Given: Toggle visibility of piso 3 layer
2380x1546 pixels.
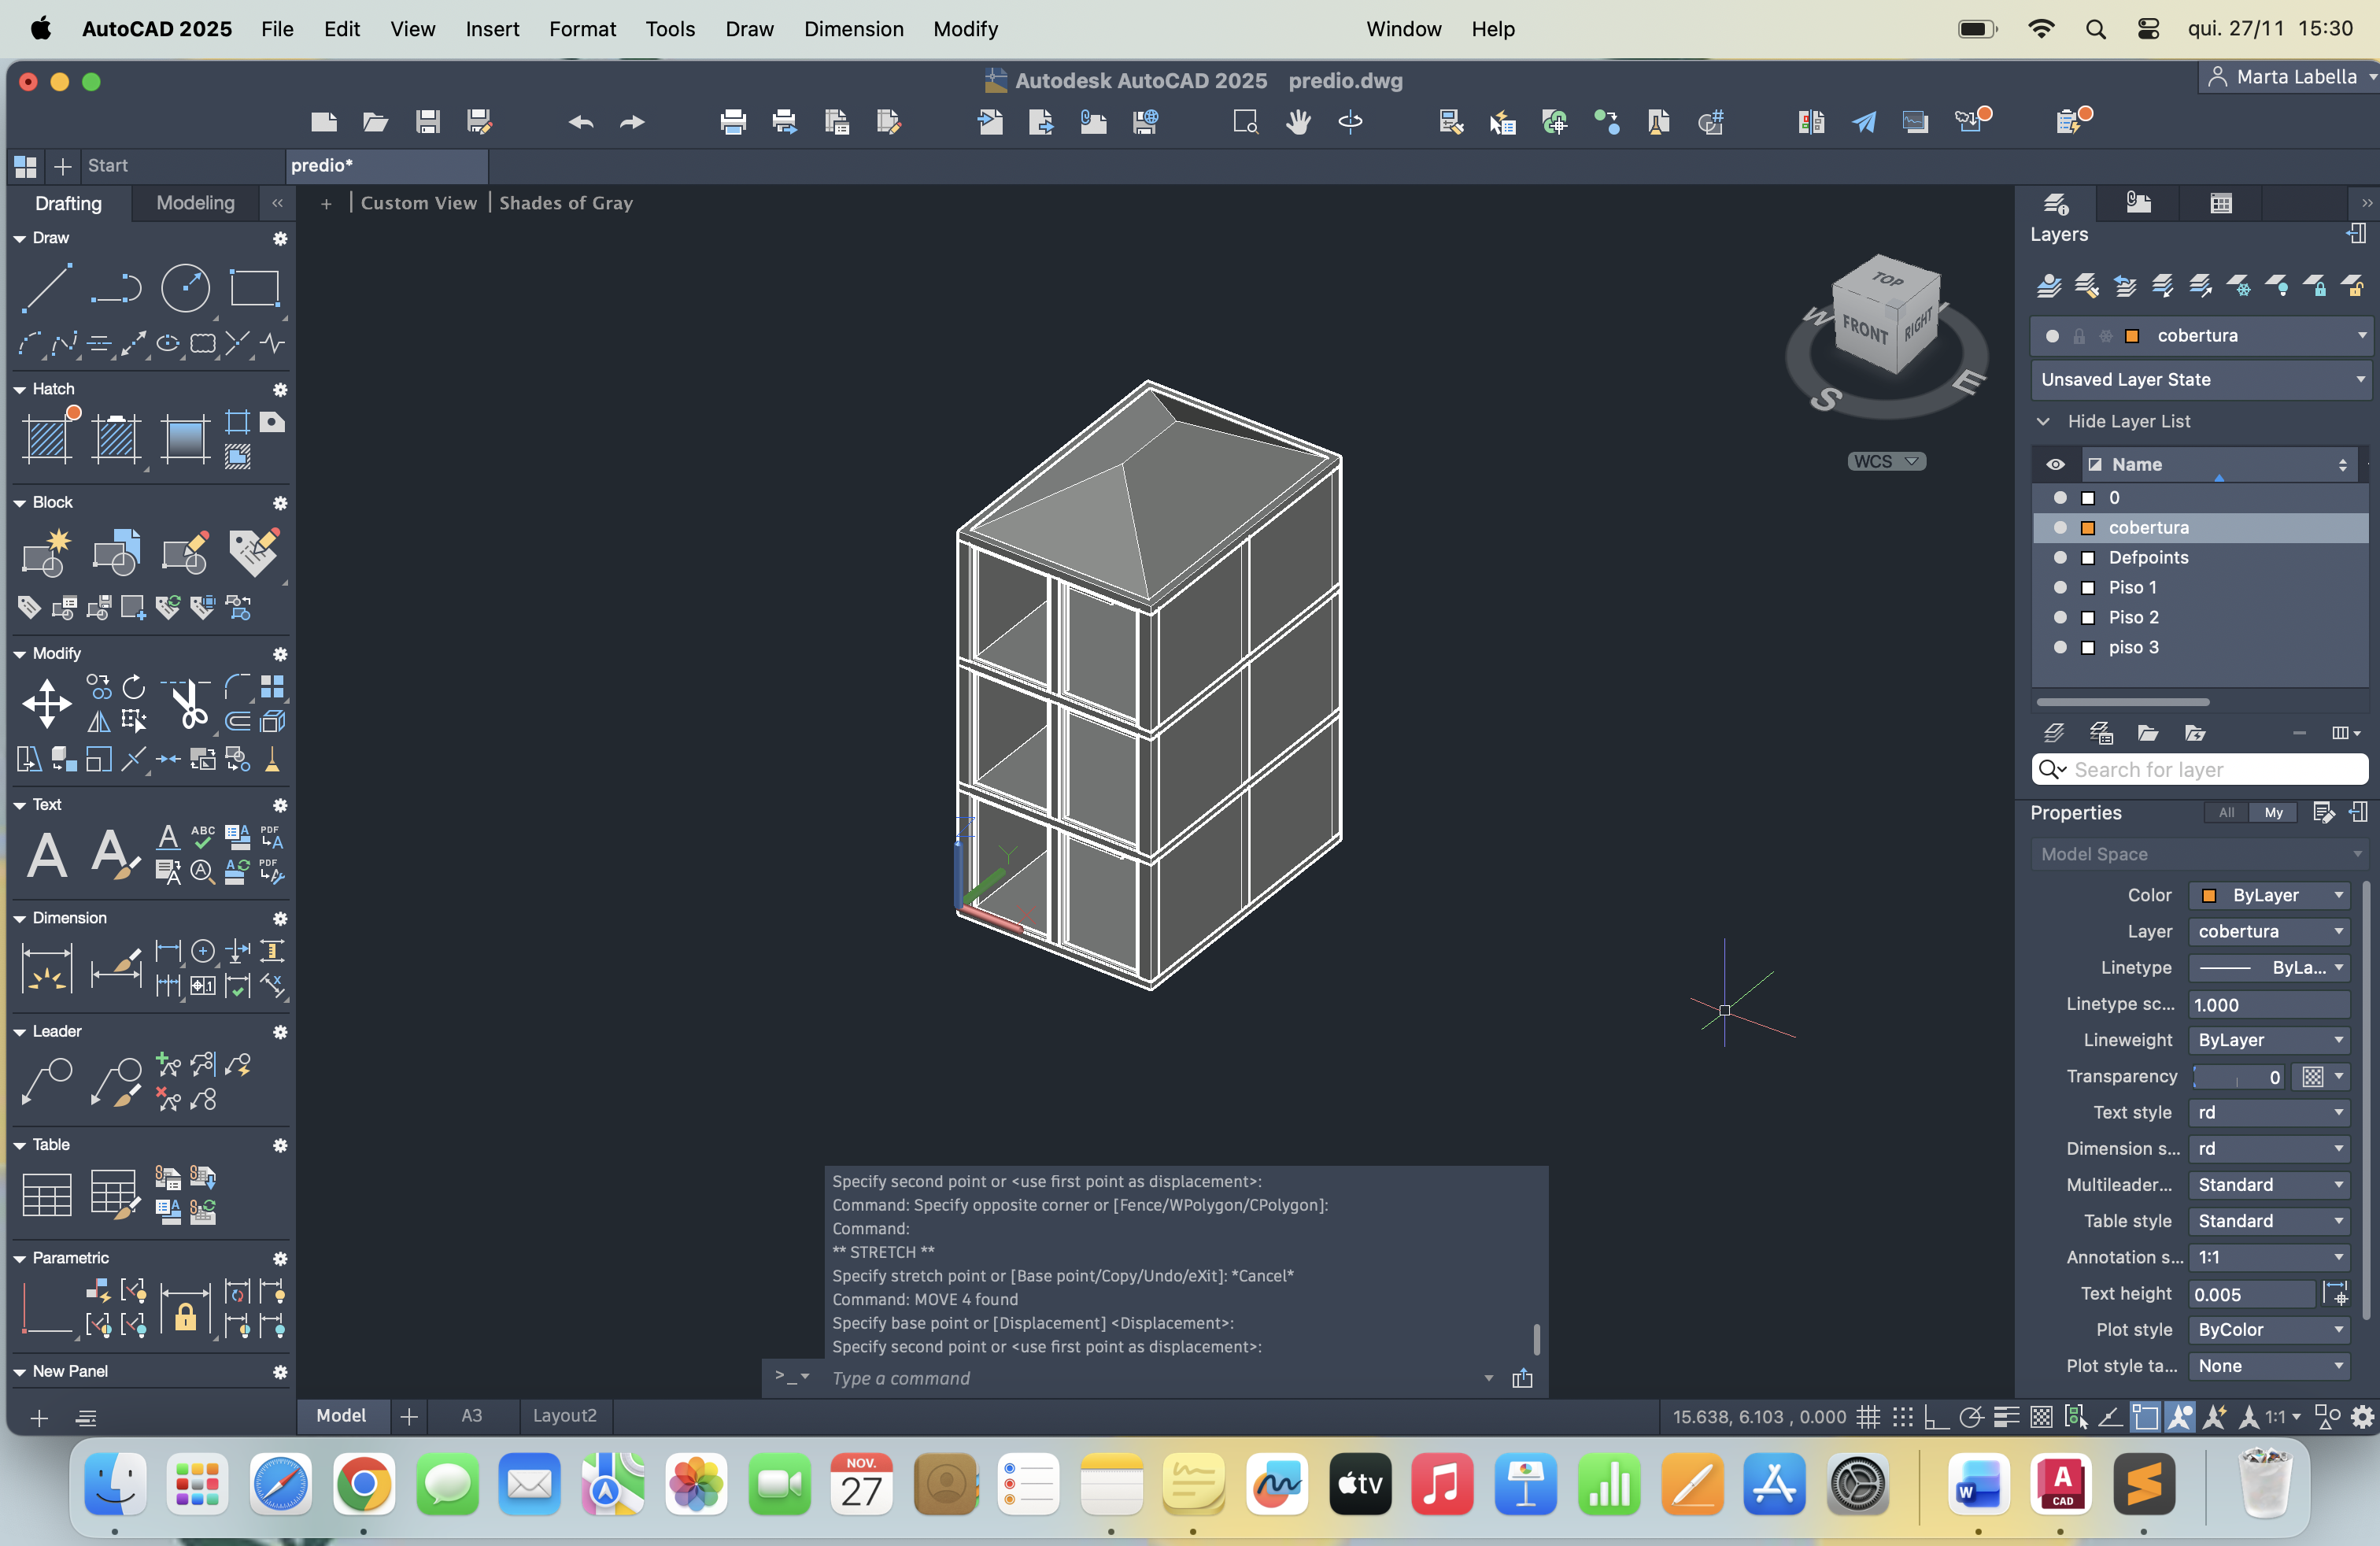Looking at the screenshot, I should click(x=2059, y=647).
